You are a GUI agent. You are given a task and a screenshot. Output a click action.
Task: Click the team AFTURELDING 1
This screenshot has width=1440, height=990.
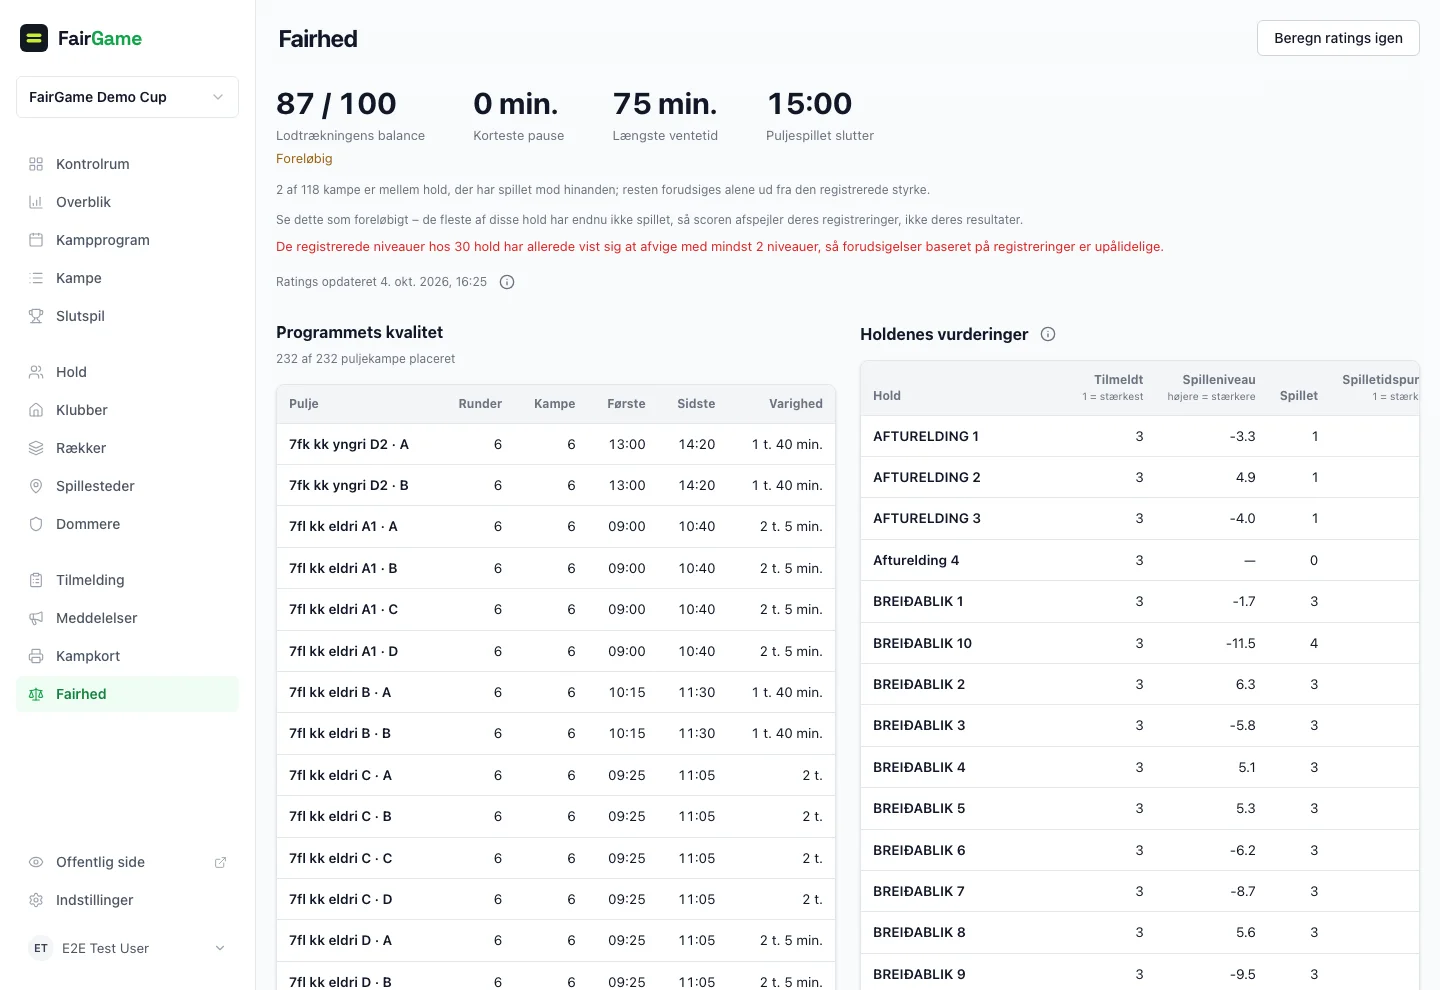point(926,436)
